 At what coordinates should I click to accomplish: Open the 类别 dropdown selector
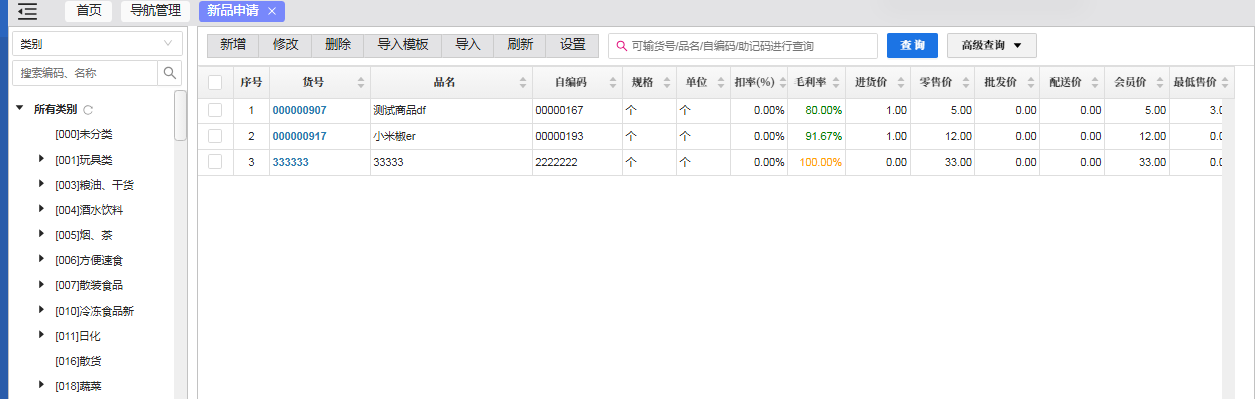click(97, 44)
